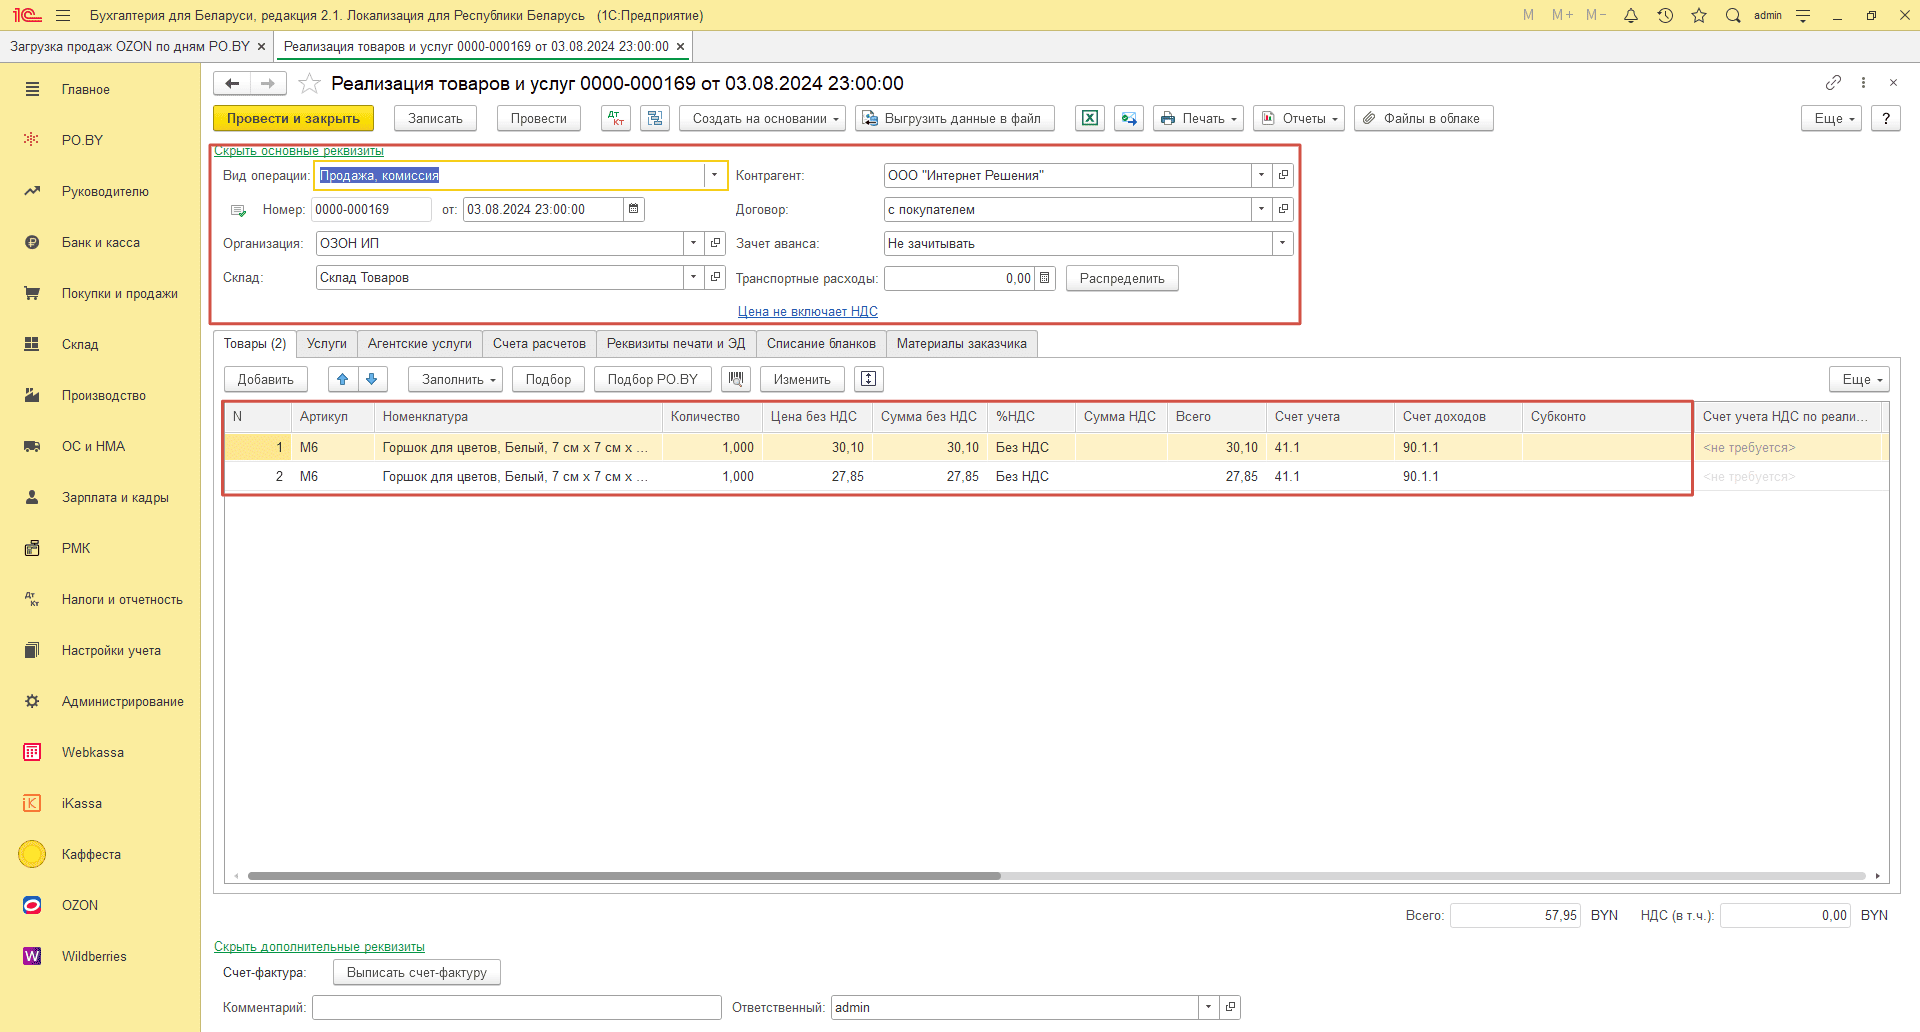Click Выписать счет-фактуру button
This screenshot has height=1032, width=1920.
pyautogui.click(x=417, y=972)
